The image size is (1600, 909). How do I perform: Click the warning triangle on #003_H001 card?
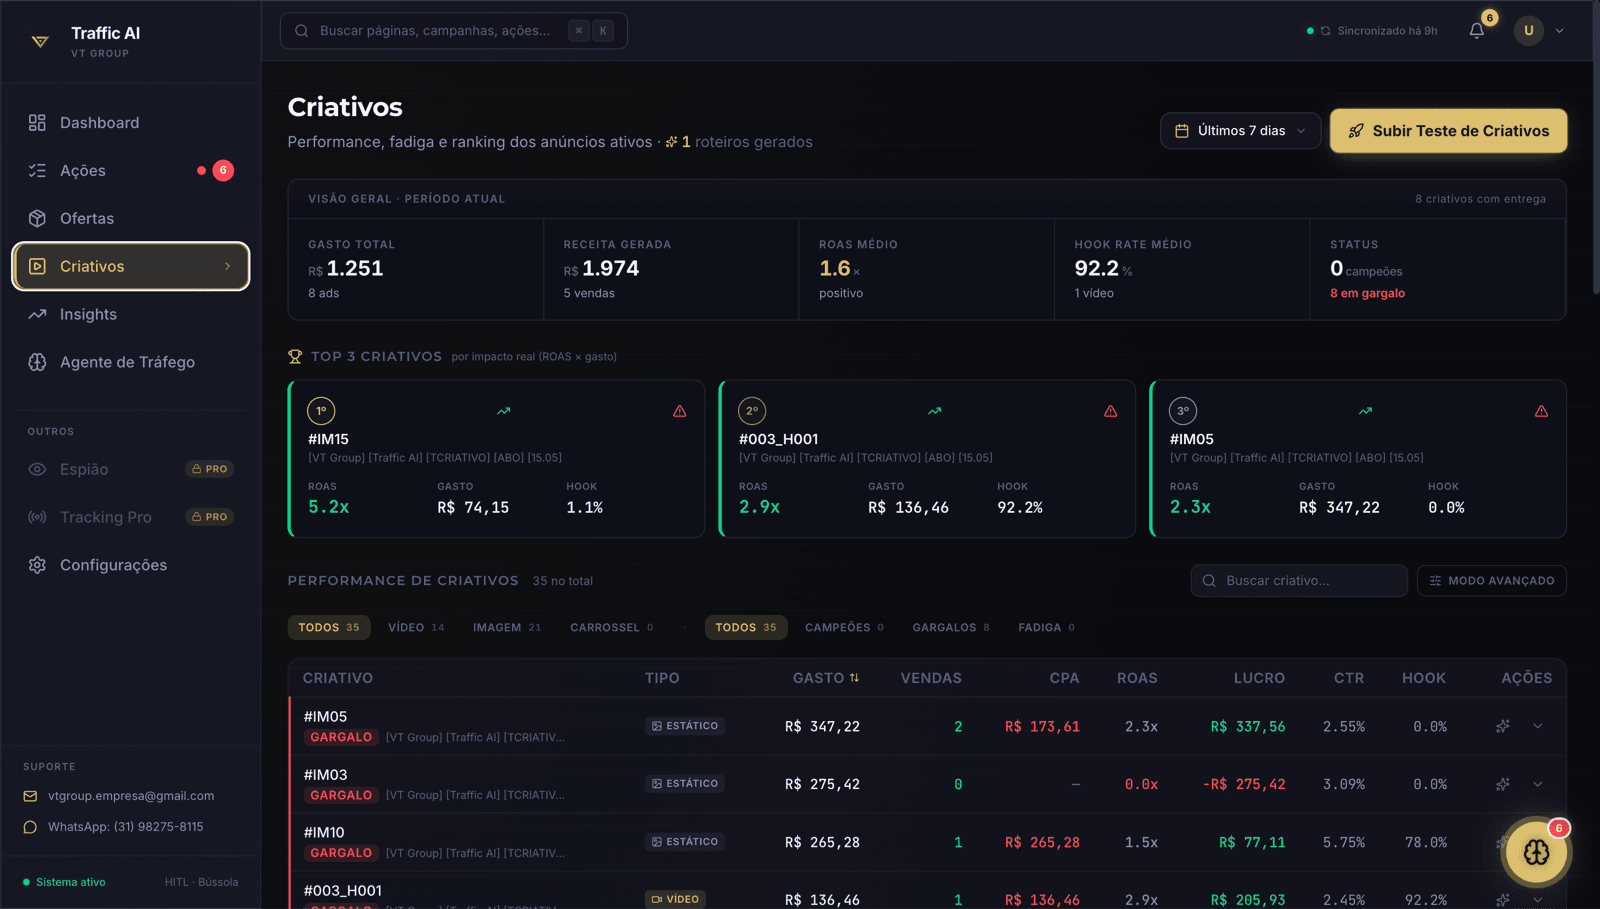tap(1111, 411)
